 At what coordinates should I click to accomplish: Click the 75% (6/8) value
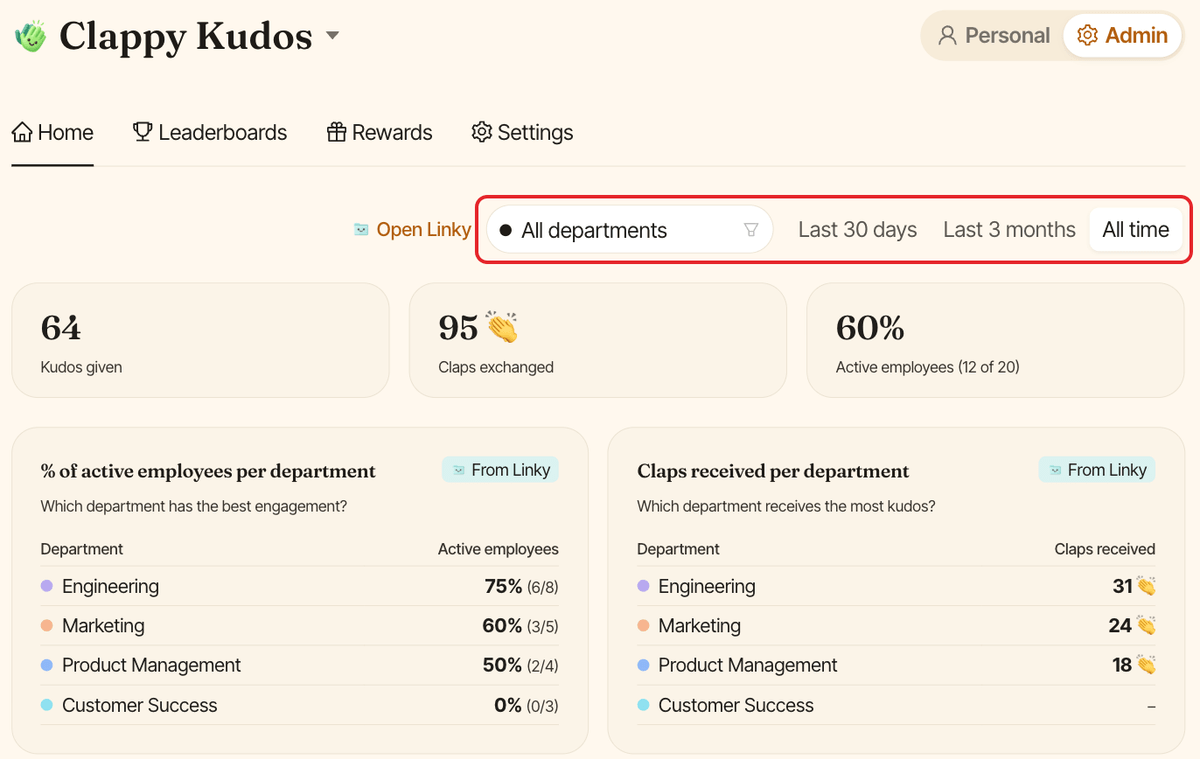[x=521, y=587]
